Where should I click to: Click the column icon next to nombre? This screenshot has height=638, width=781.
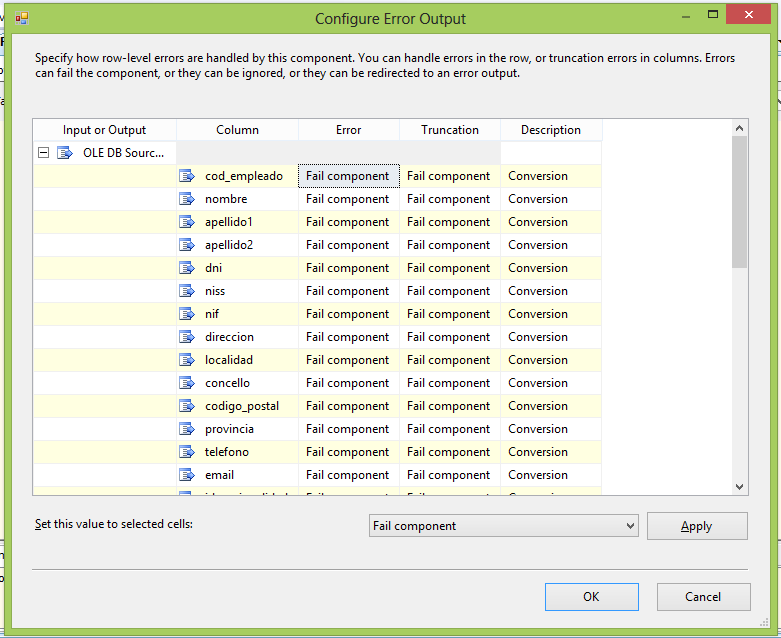pyautogui.click(x=186, y=199)
